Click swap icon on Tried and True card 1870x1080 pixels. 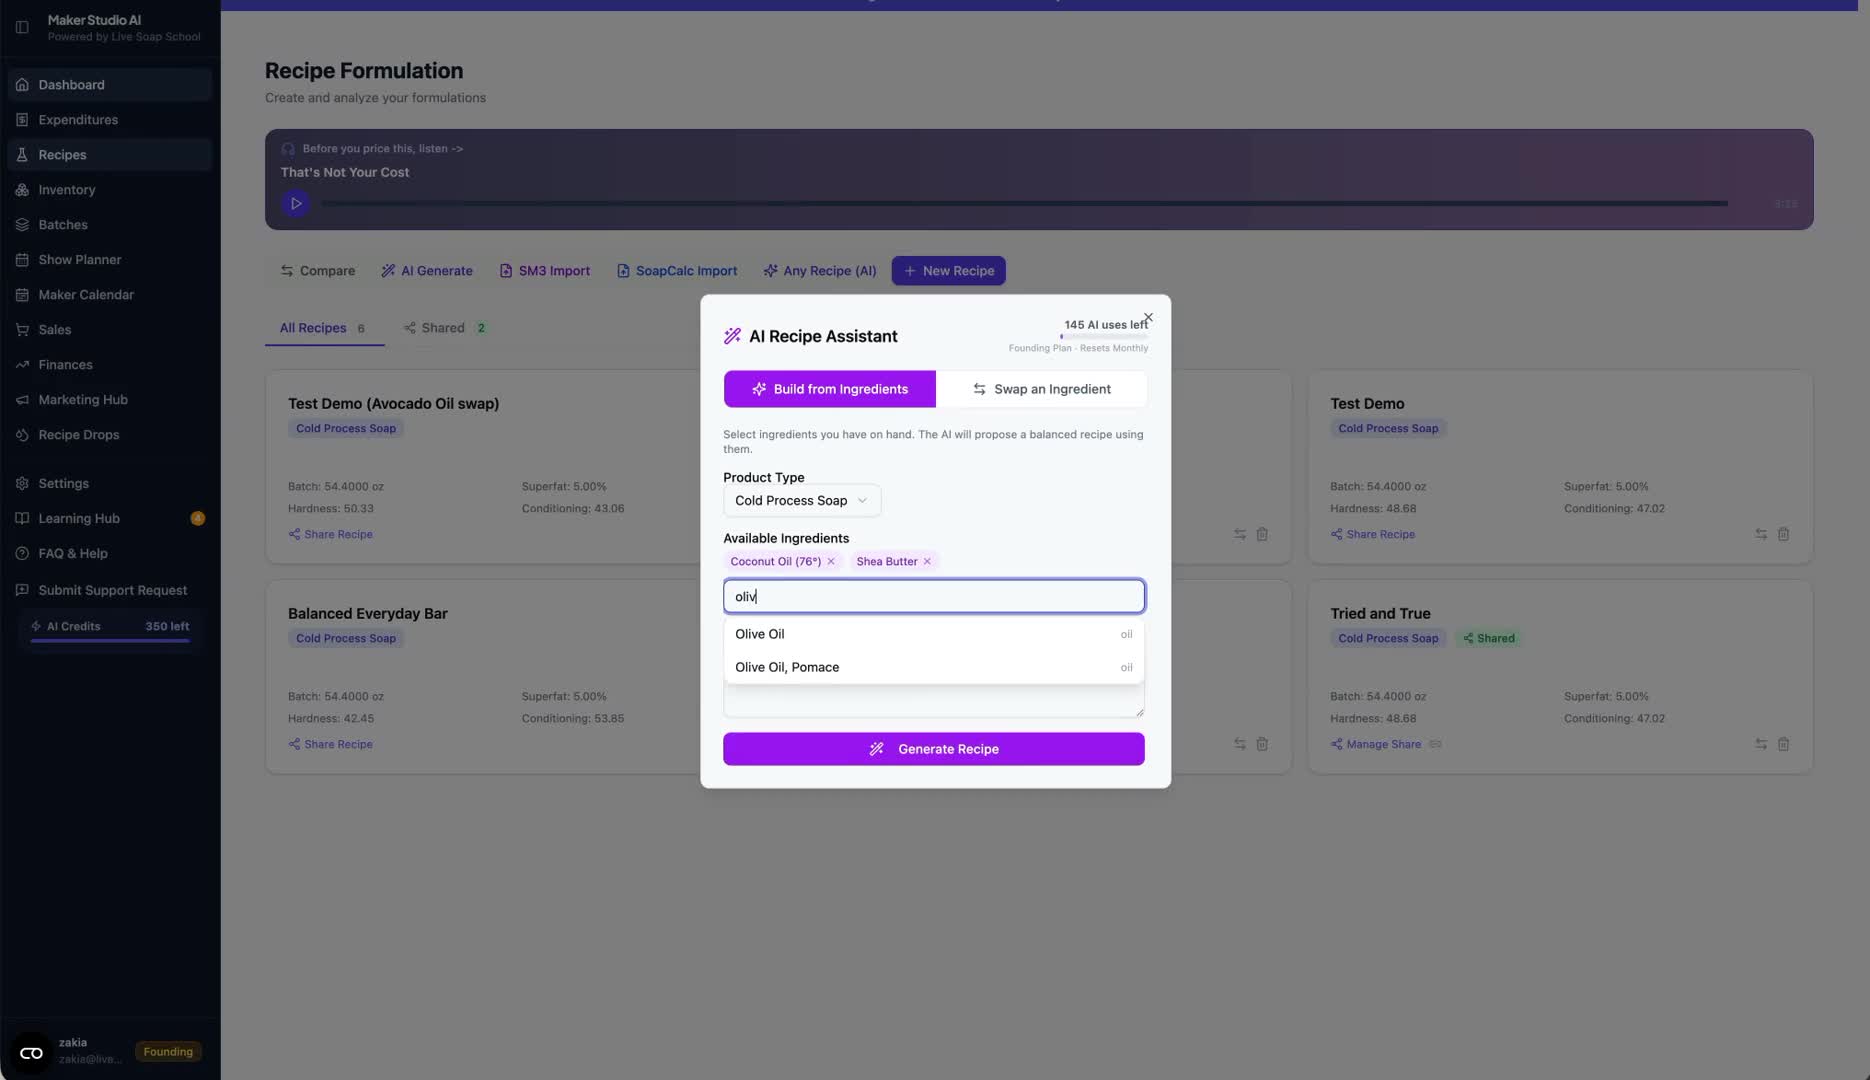(x=1761, y=745)
